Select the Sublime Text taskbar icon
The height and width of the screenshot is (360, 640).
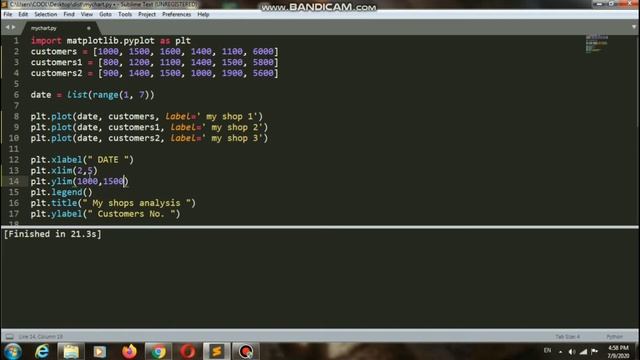point(216,351)
